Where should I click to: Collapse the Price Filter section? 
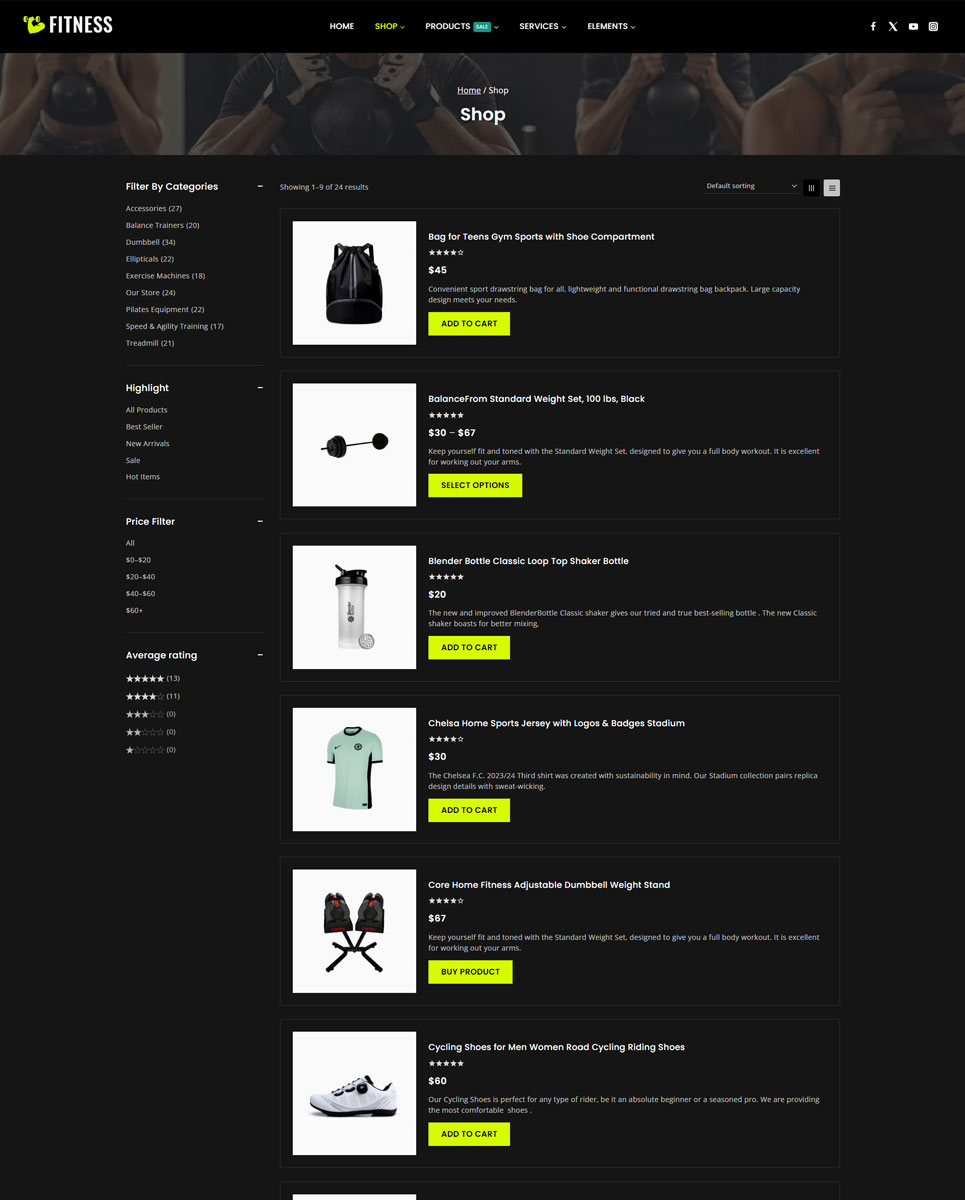coord(260,521)
